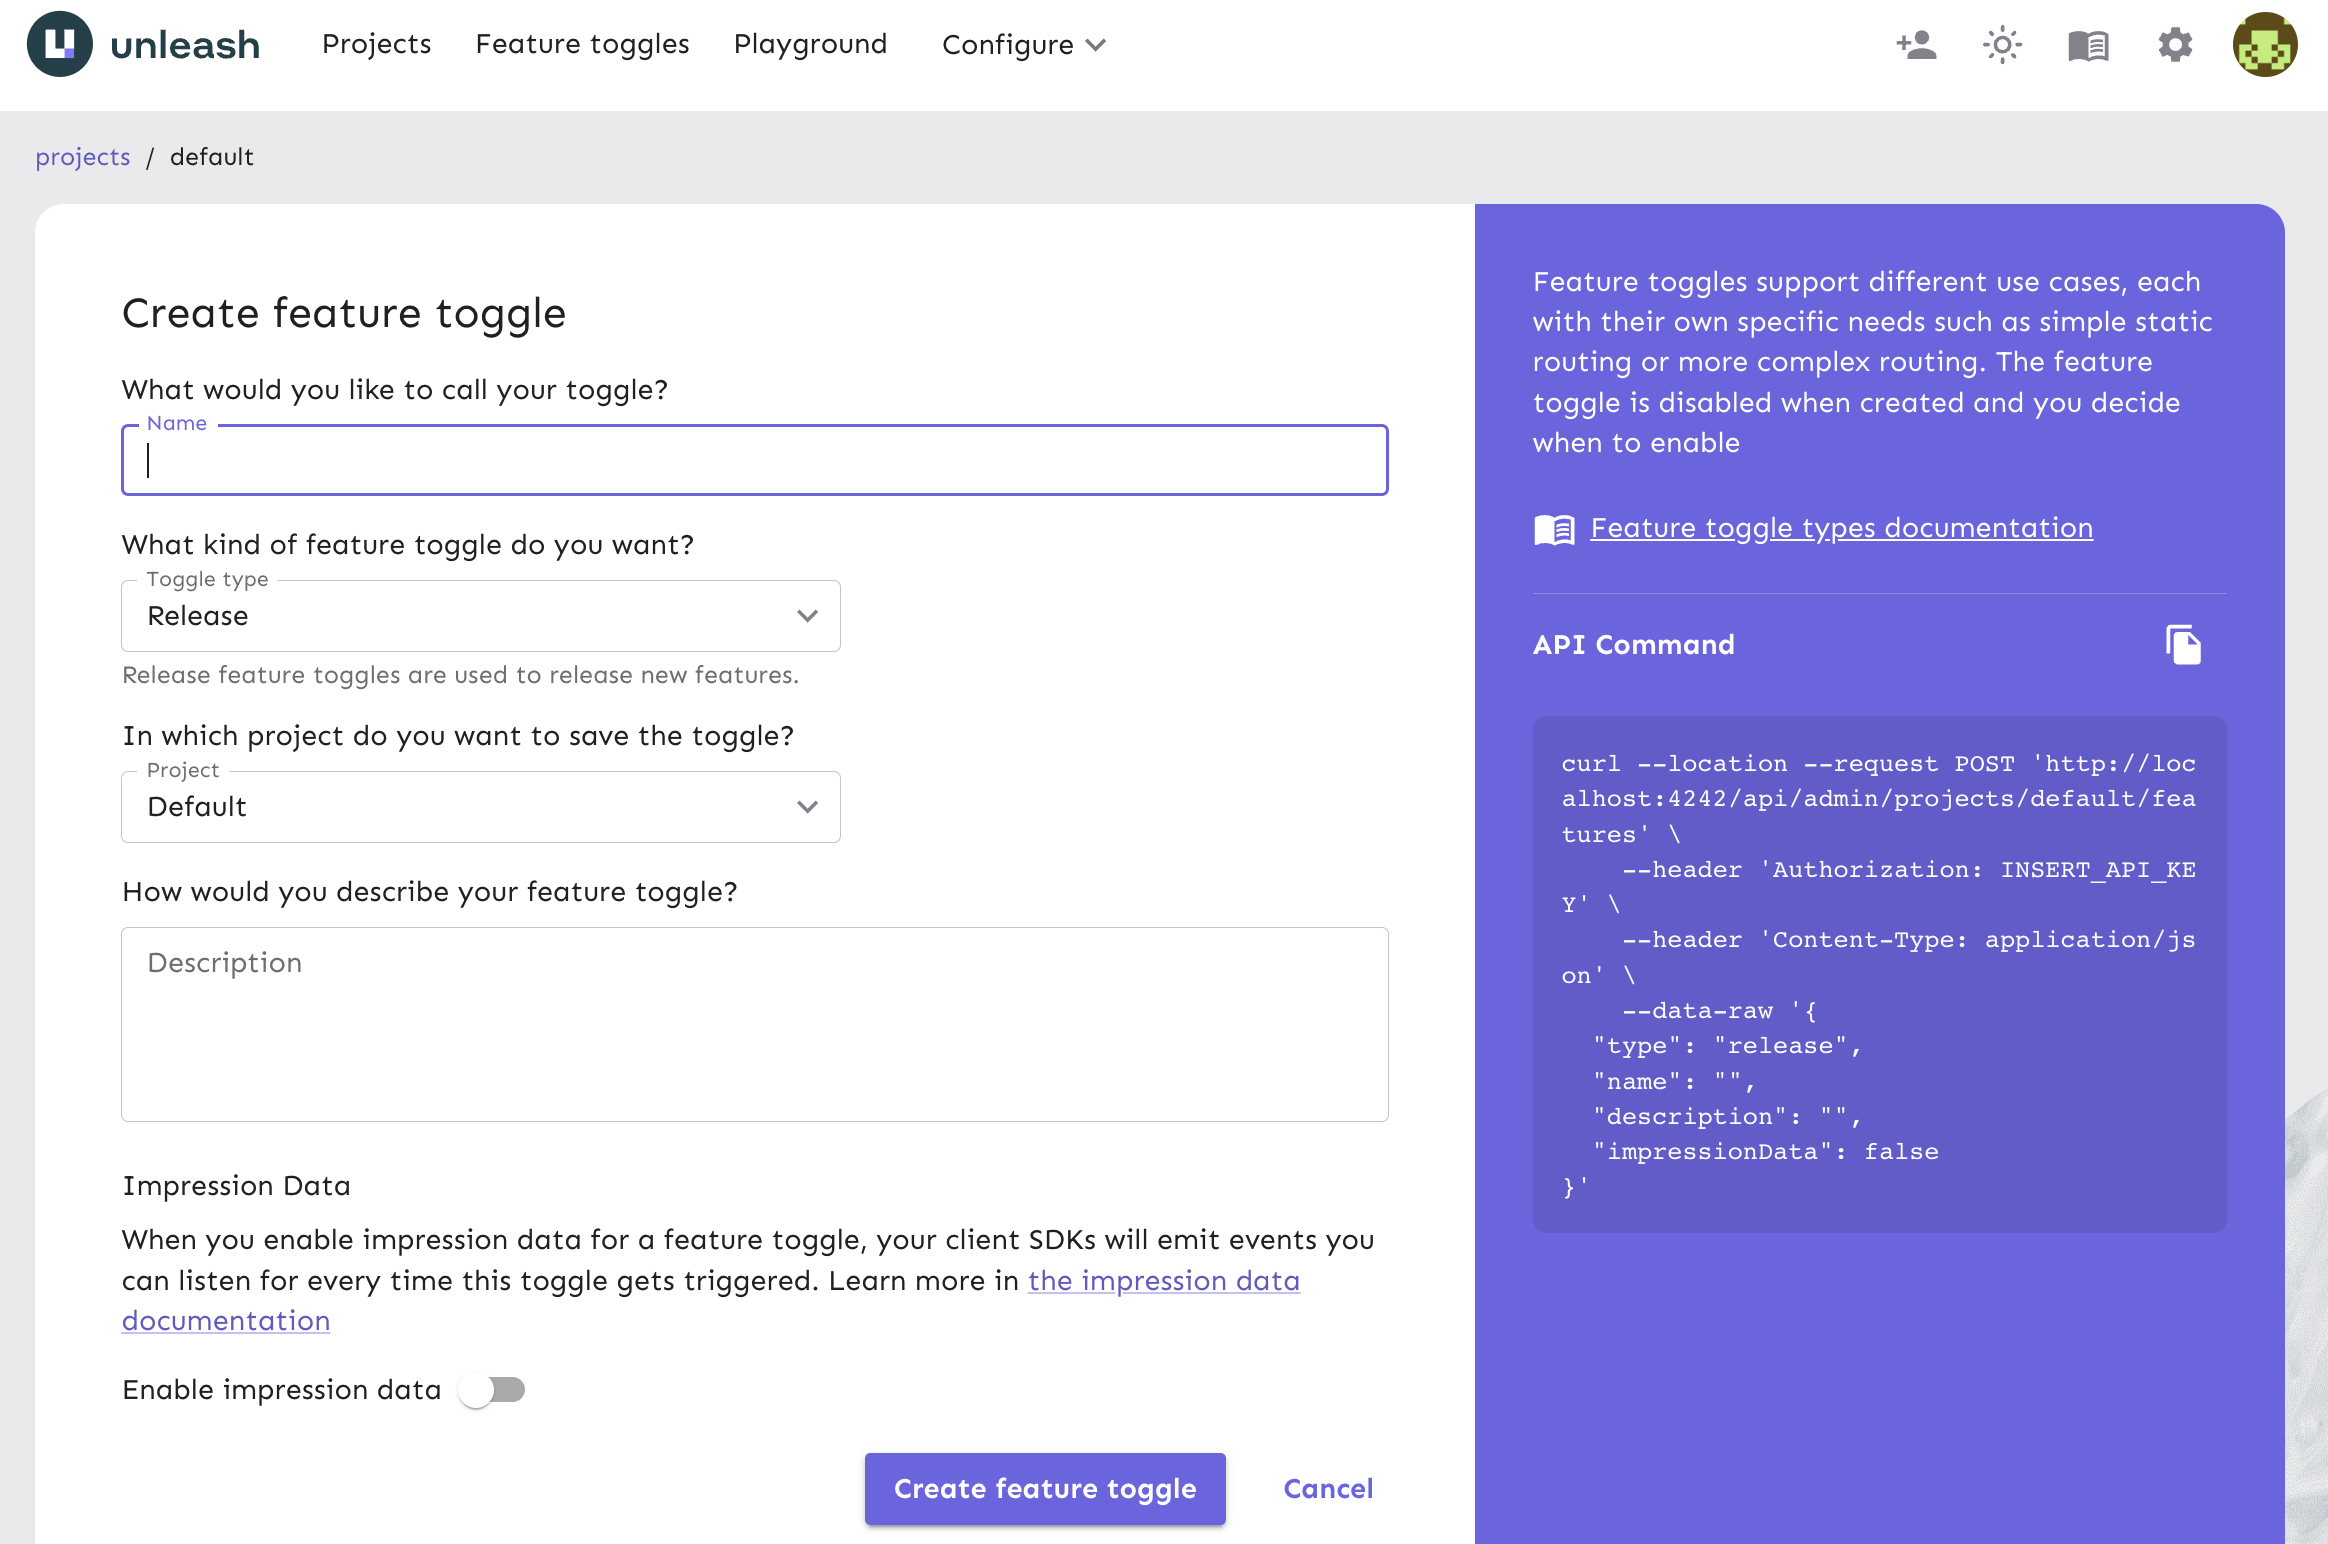Click the Projects breadcrumb

coord(83,157)
